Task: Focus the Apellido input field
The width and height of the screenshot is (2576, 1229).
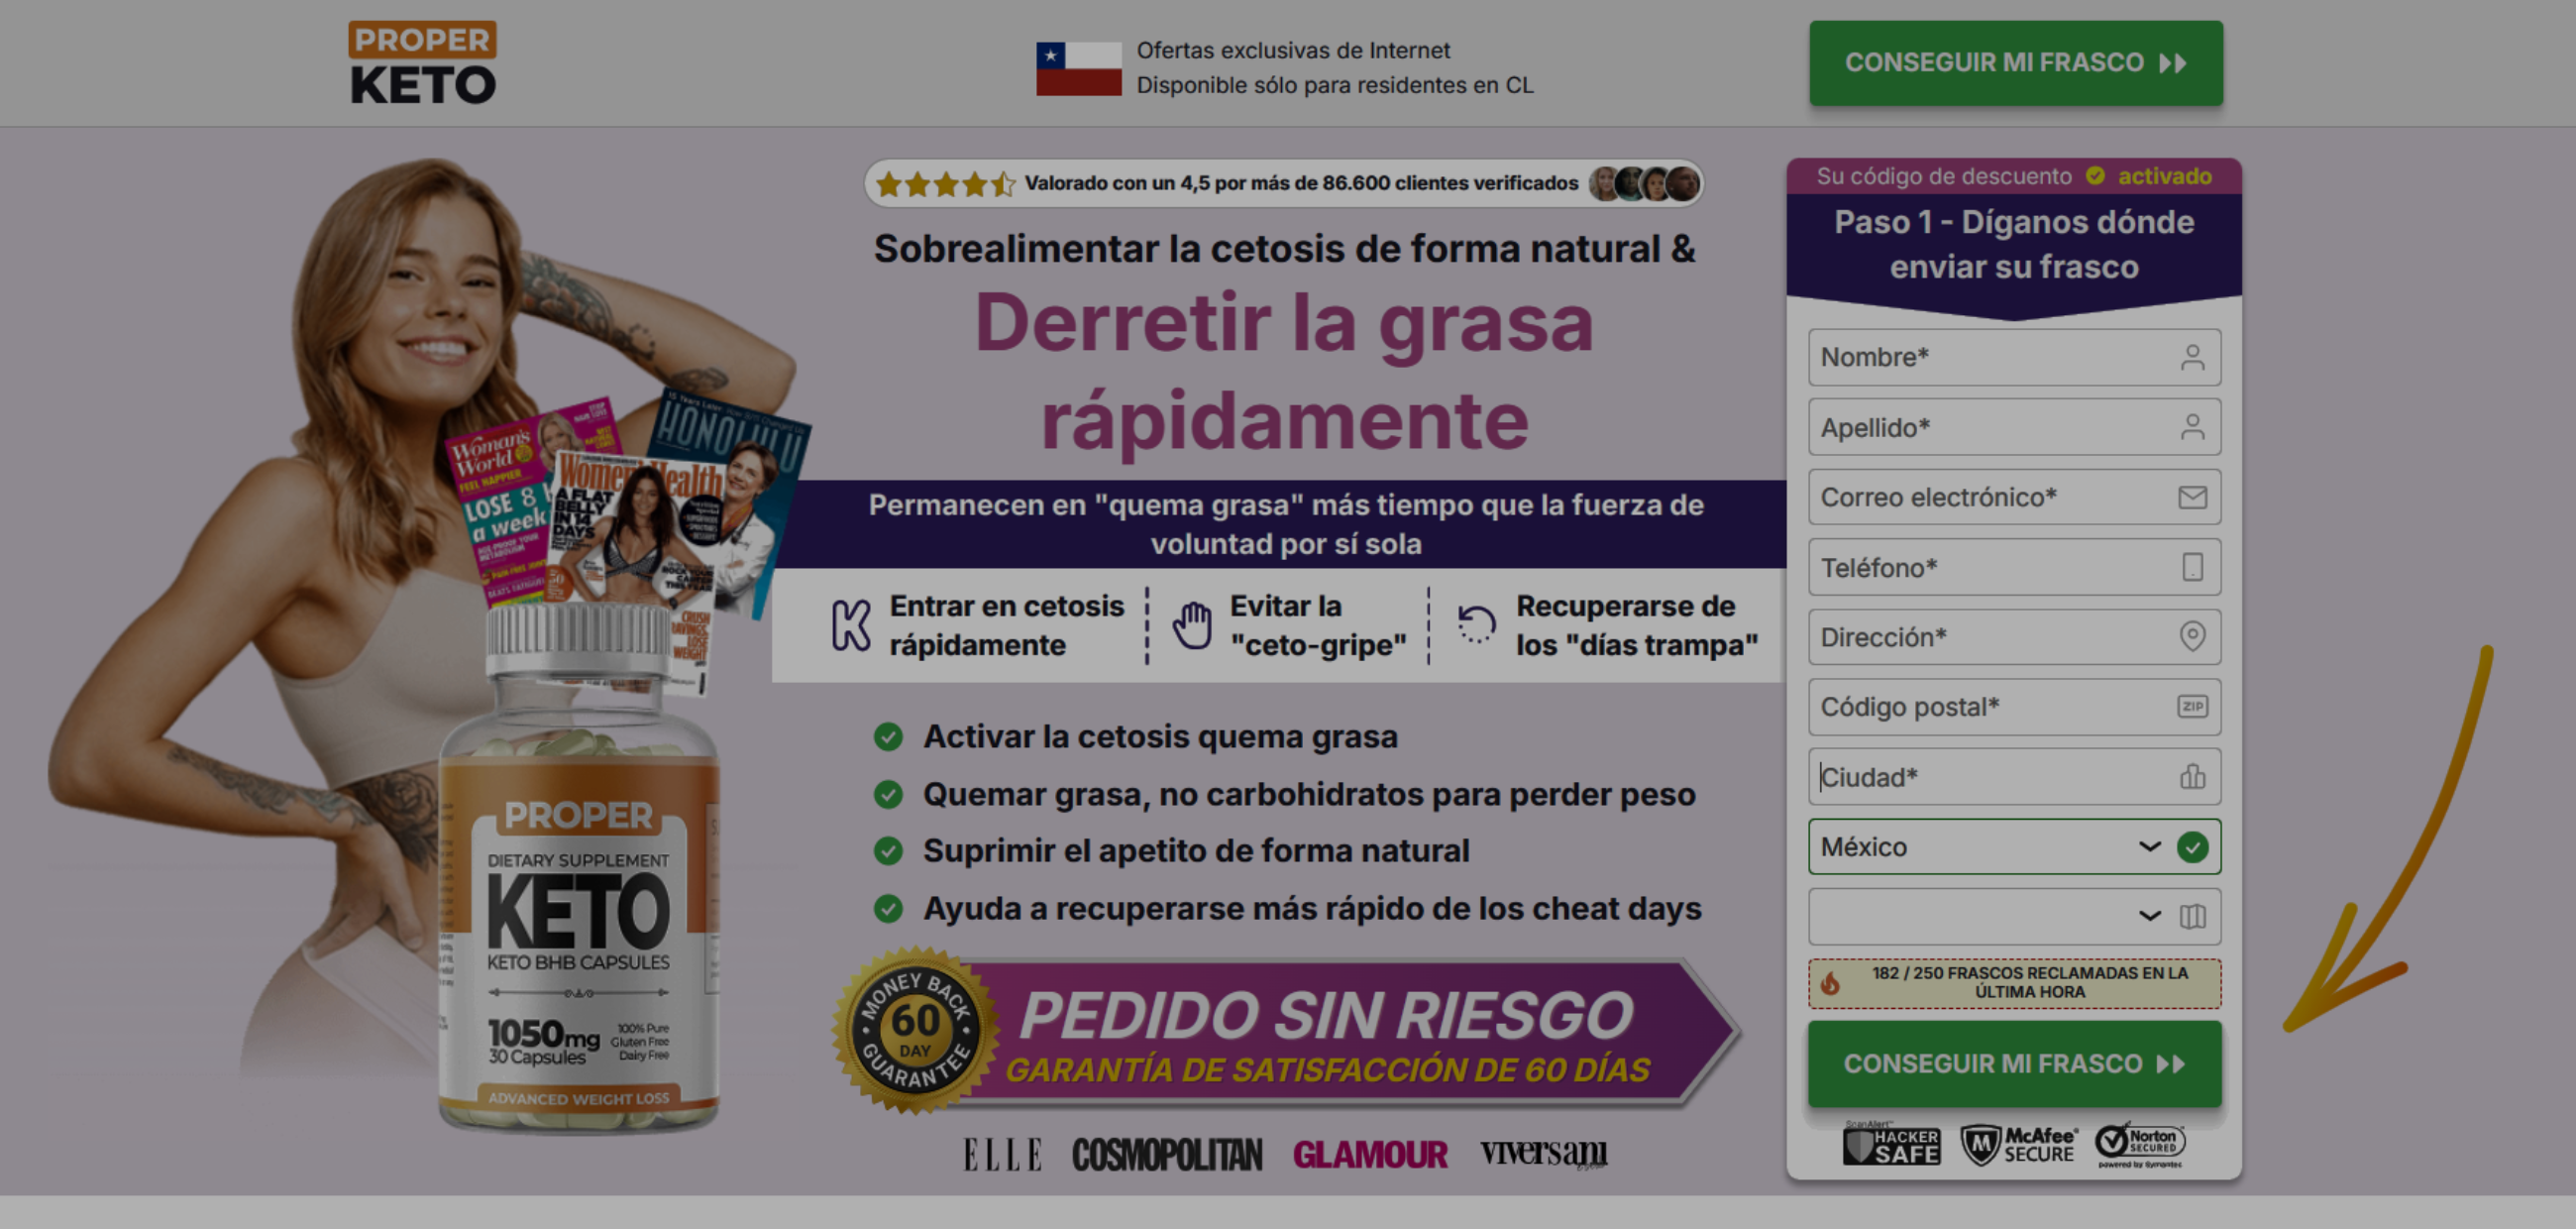Action: [2014, 427]
